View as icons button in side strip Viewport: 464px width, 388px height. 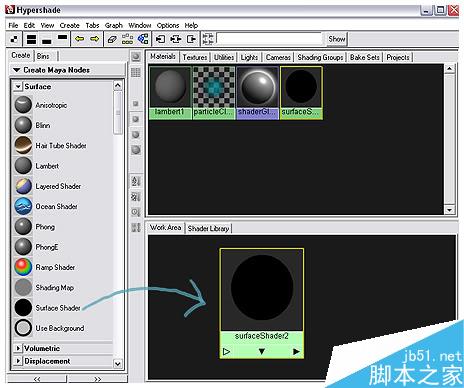click(x=136, y=57)
